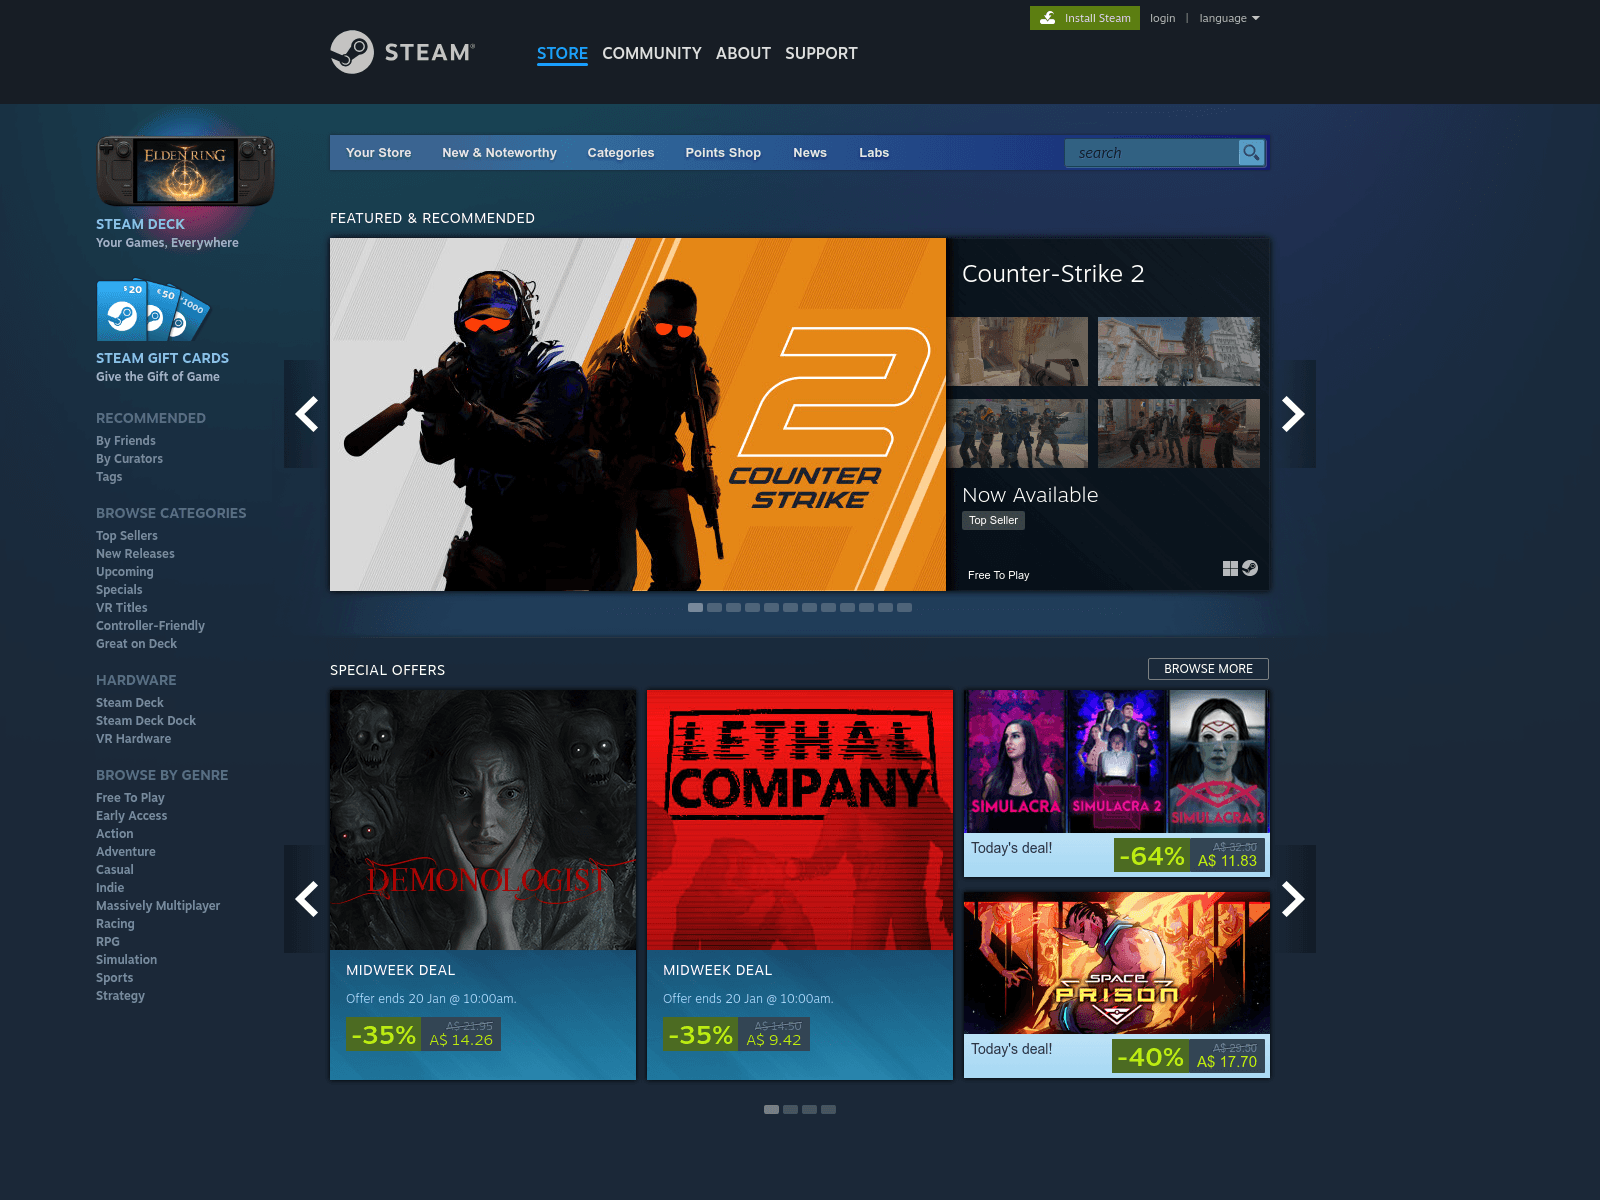1600x1200 pixels.
Task: Browse the RPG genre
Action: point(108,942)
